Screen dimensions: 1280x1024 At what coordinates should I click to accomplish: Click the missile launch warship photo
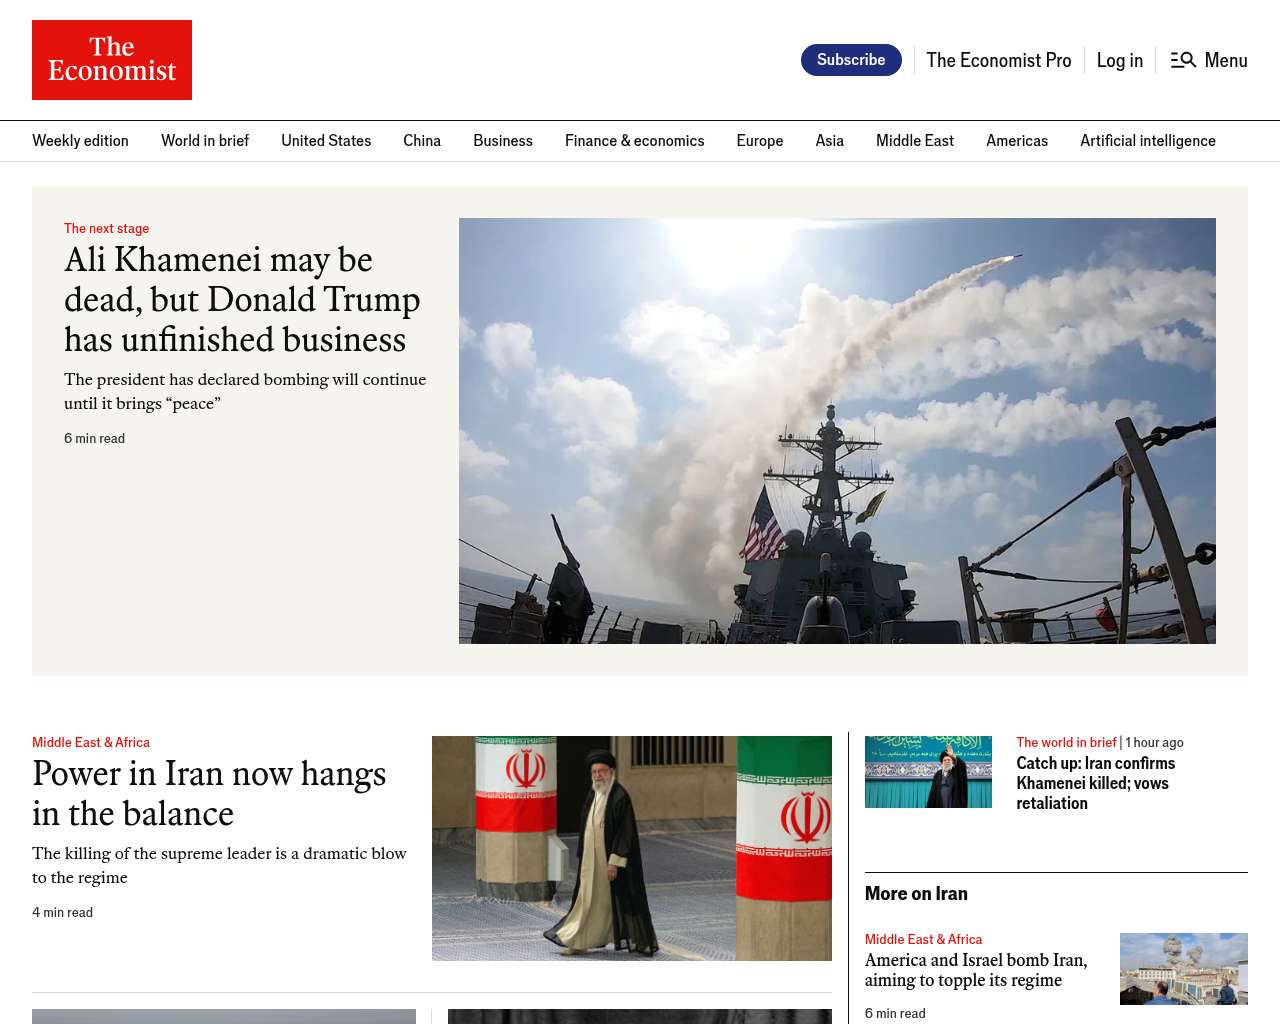coord(837,431)
